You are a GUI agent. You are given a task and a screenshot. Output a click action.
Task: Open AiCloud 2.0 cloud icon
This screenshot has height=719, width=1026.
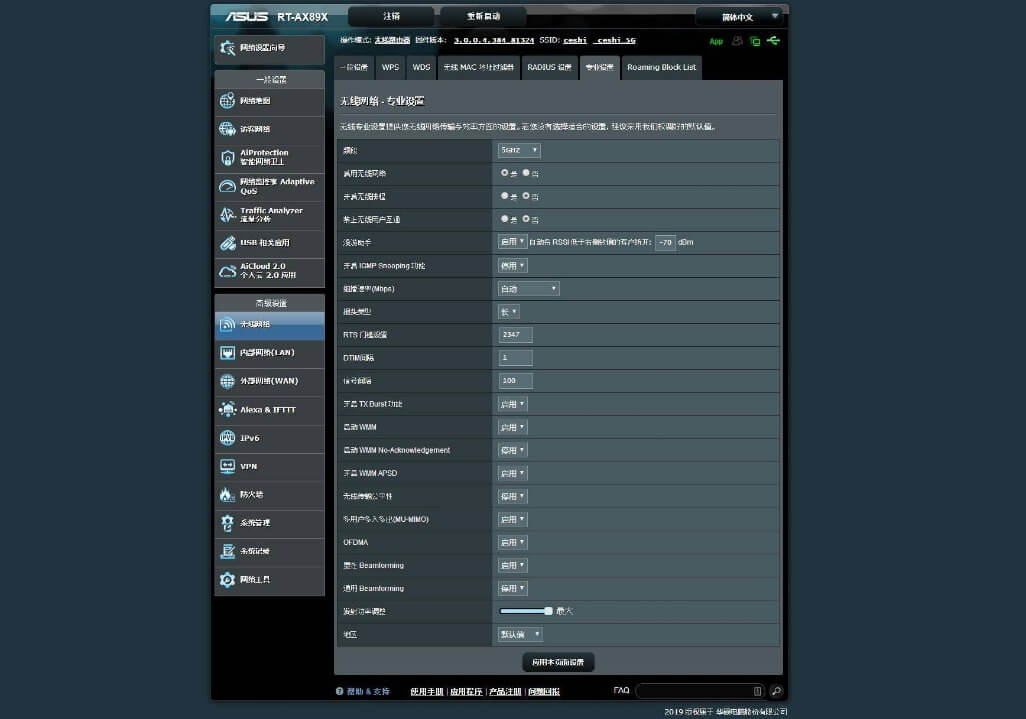pyautogui.click(x=227, y=271)
